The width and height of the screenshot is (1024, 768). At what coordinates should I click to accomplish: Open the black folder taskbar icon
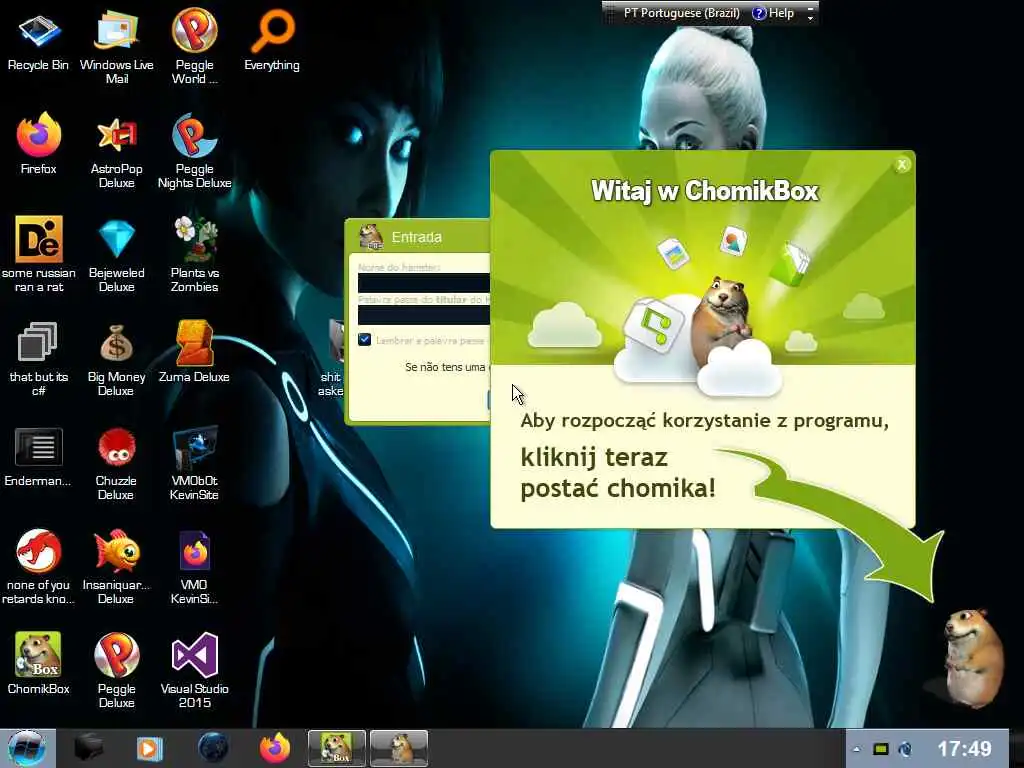88,748
